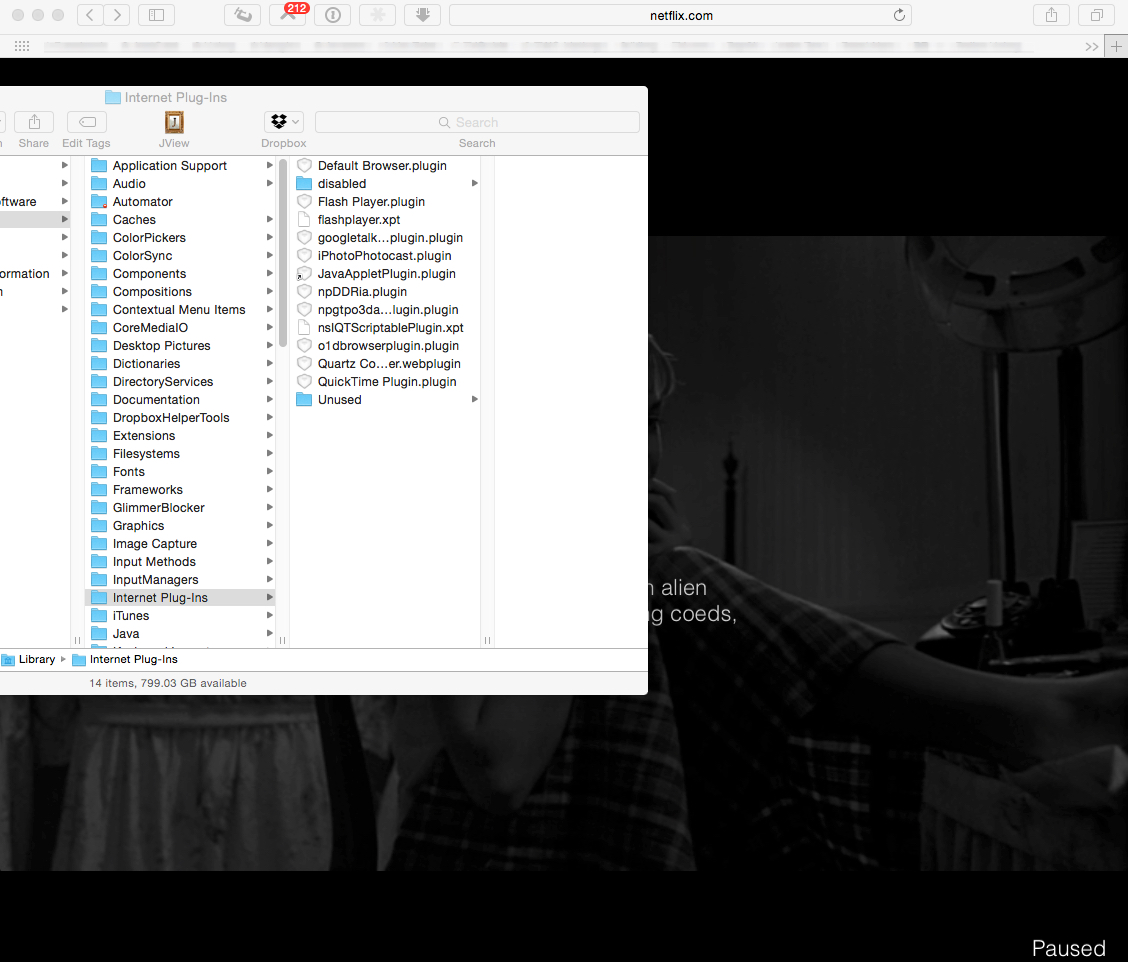This screenshot has width=1128, height=962.
Task: Click the downloads arrow extension icon
Action: (x=422, y=15)
